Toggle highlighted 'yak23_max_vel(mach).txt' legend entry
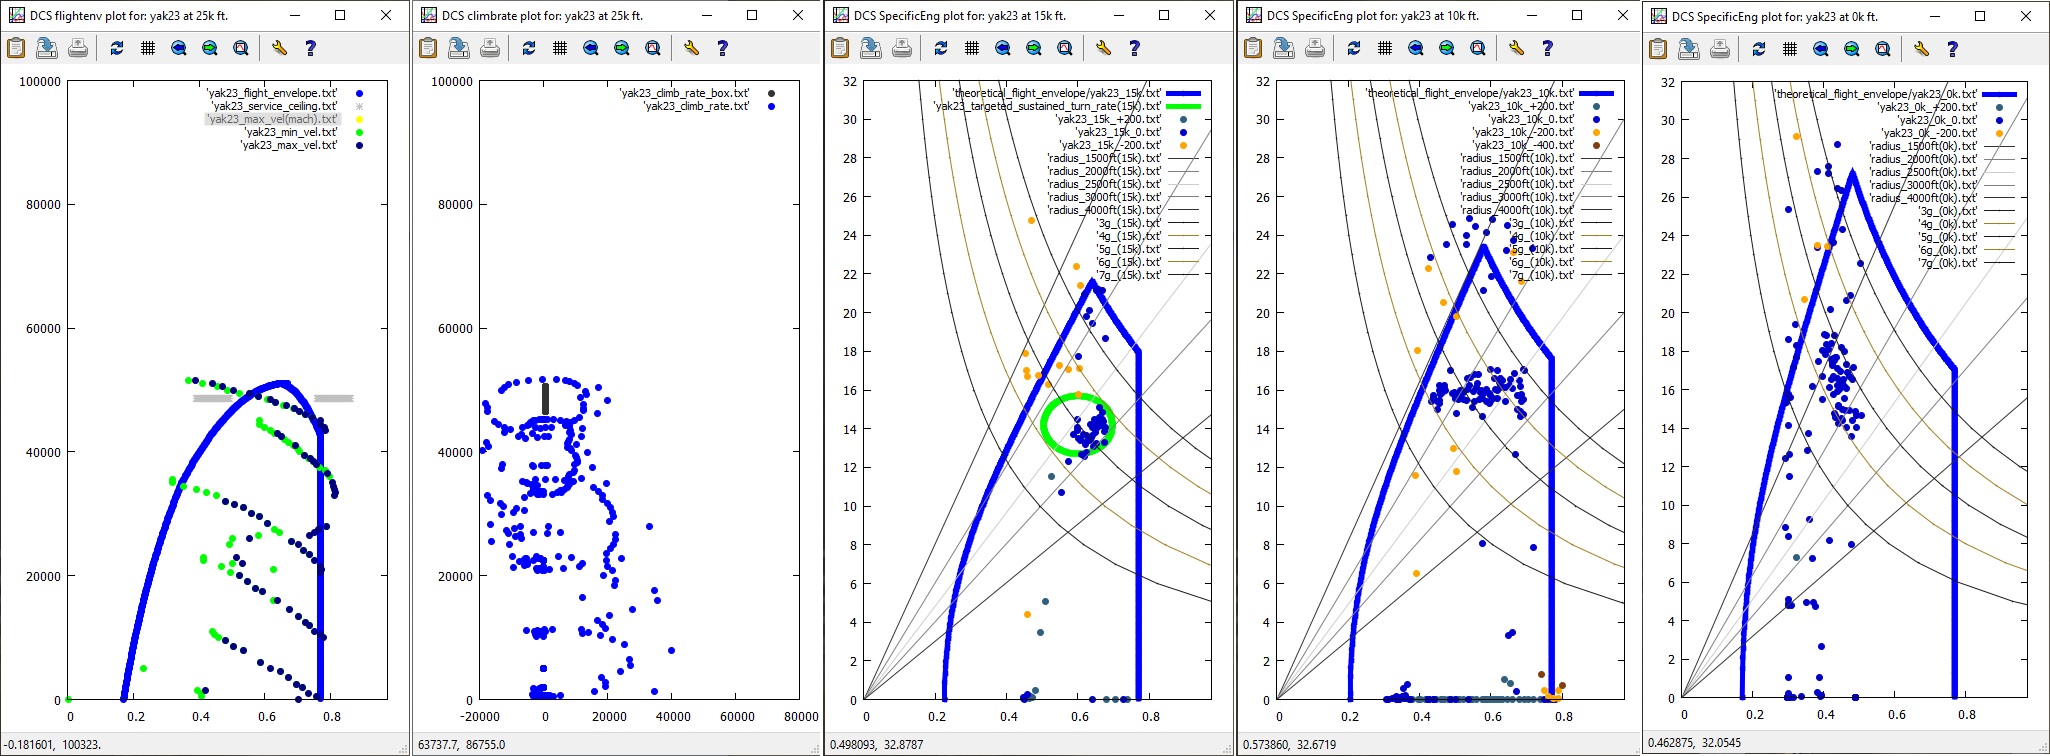 pos(273,119)
